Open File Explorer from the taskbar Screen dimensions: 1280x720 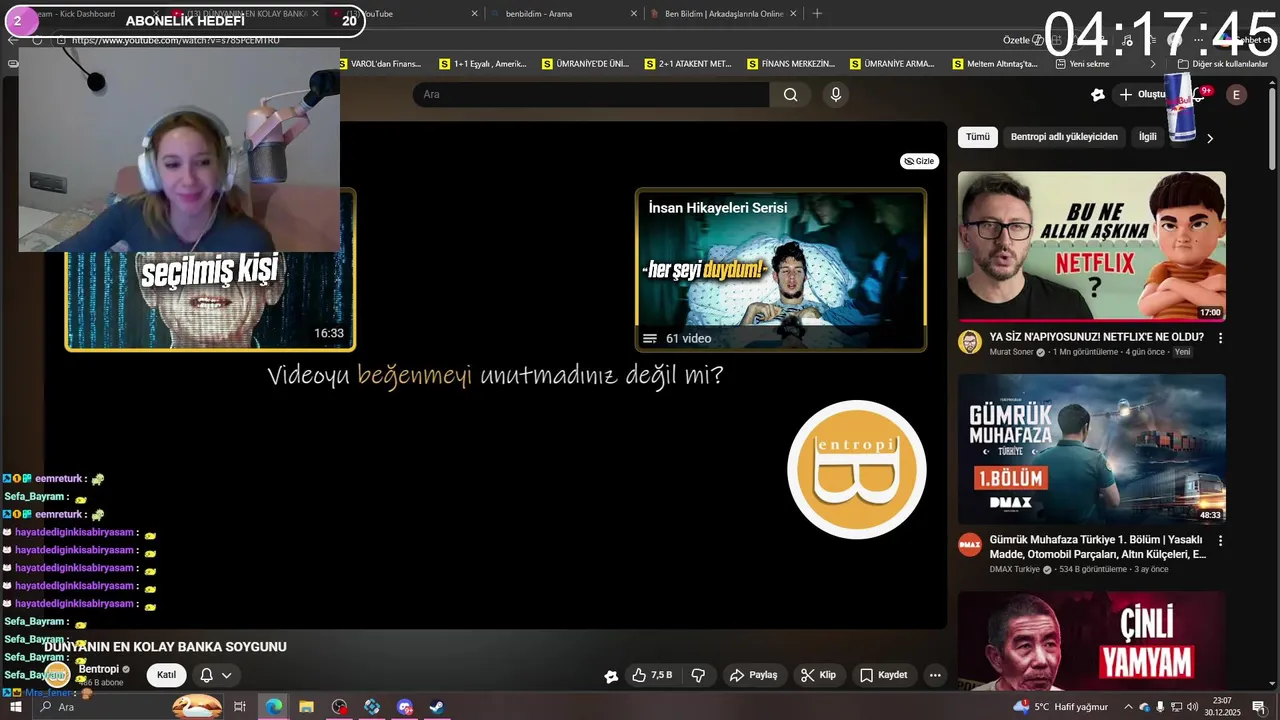306,707
